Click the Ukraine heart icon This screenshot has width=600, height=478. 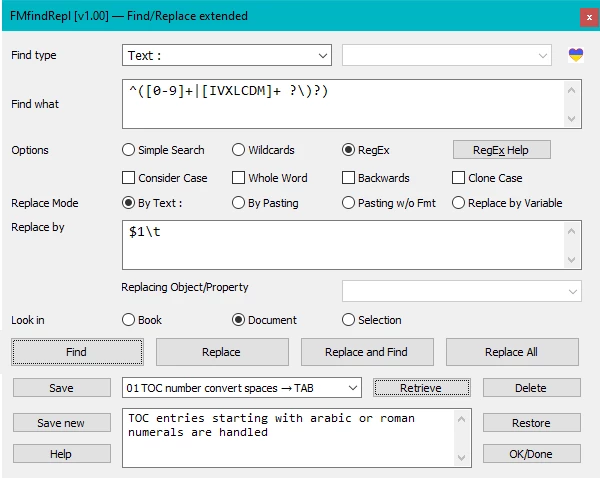(x=576, y=55)
